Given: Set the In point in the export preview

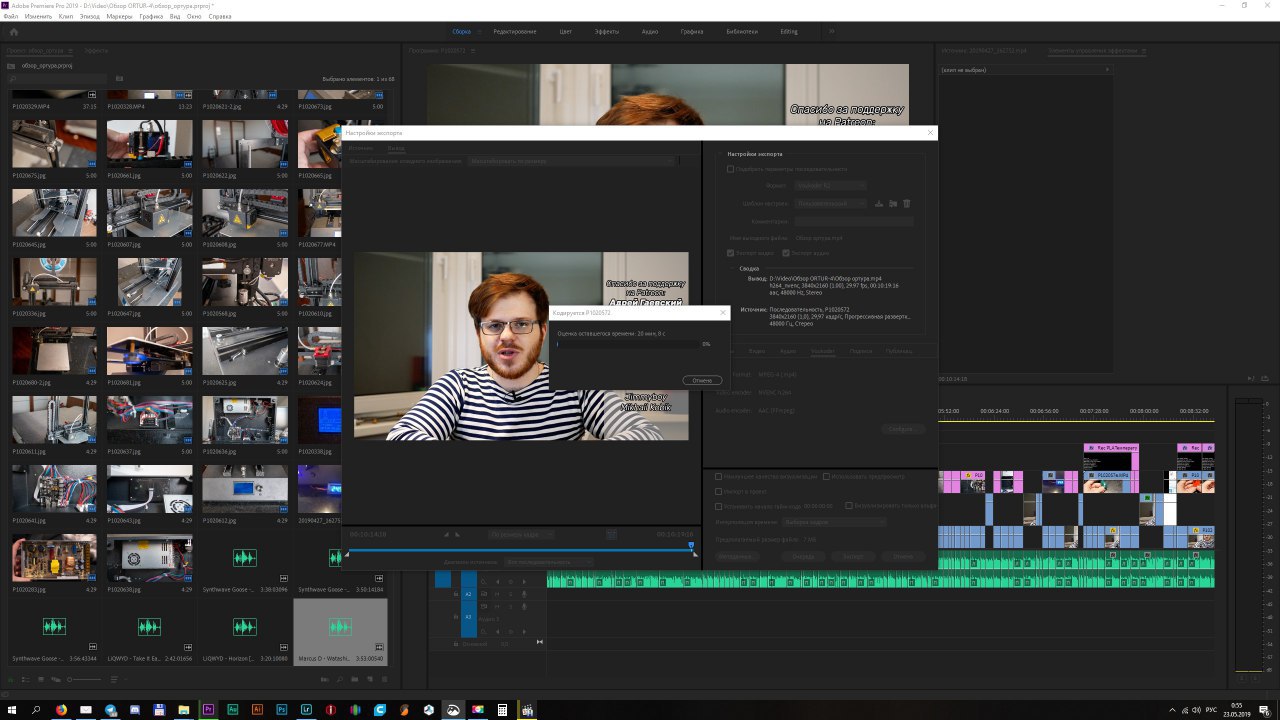Looking at the screenshot, I should (446, 535).
